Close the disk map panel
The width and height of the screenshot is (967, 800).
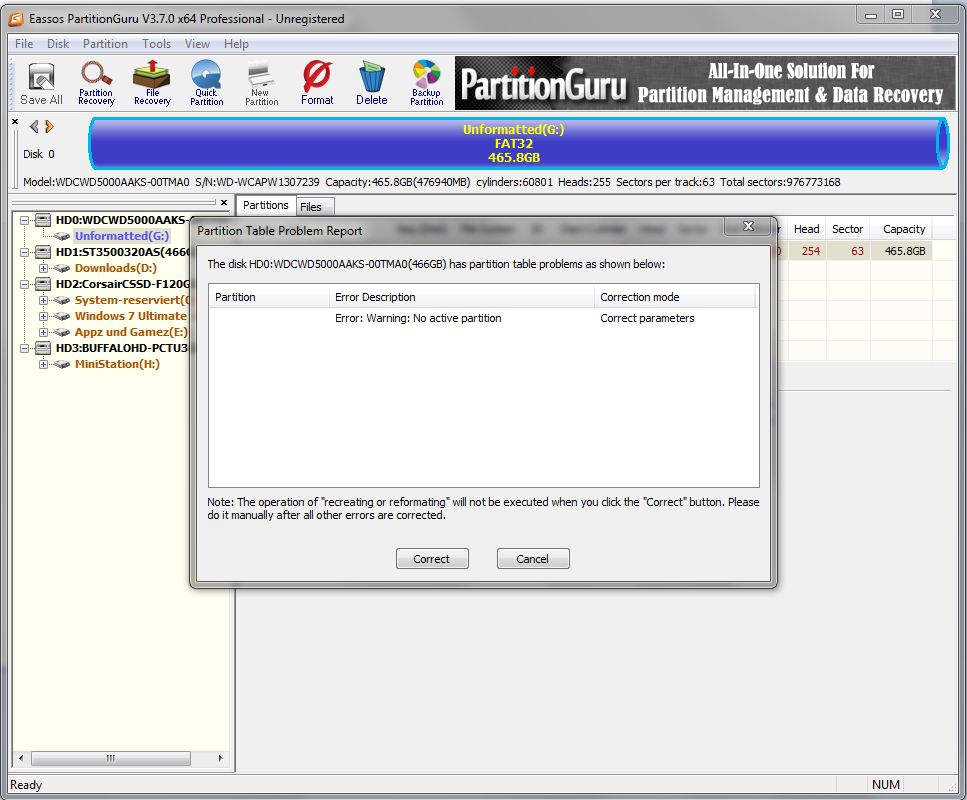coord(15,122)
